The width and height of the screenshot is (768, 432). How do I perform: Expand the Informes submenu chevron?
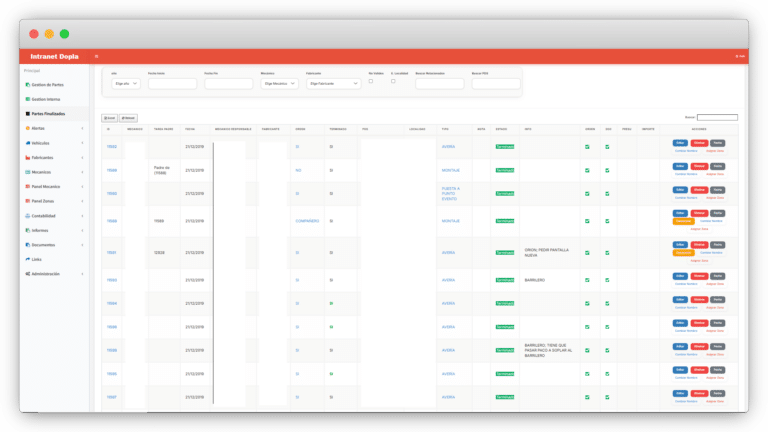(x=82, y=230)
